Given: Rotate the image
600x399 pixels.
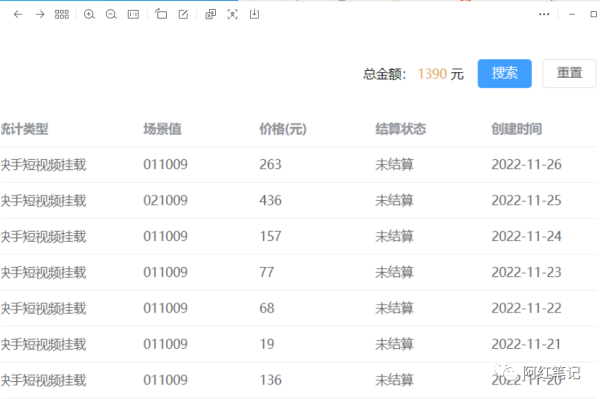Looking at the screenshot, I should (161, 15).
